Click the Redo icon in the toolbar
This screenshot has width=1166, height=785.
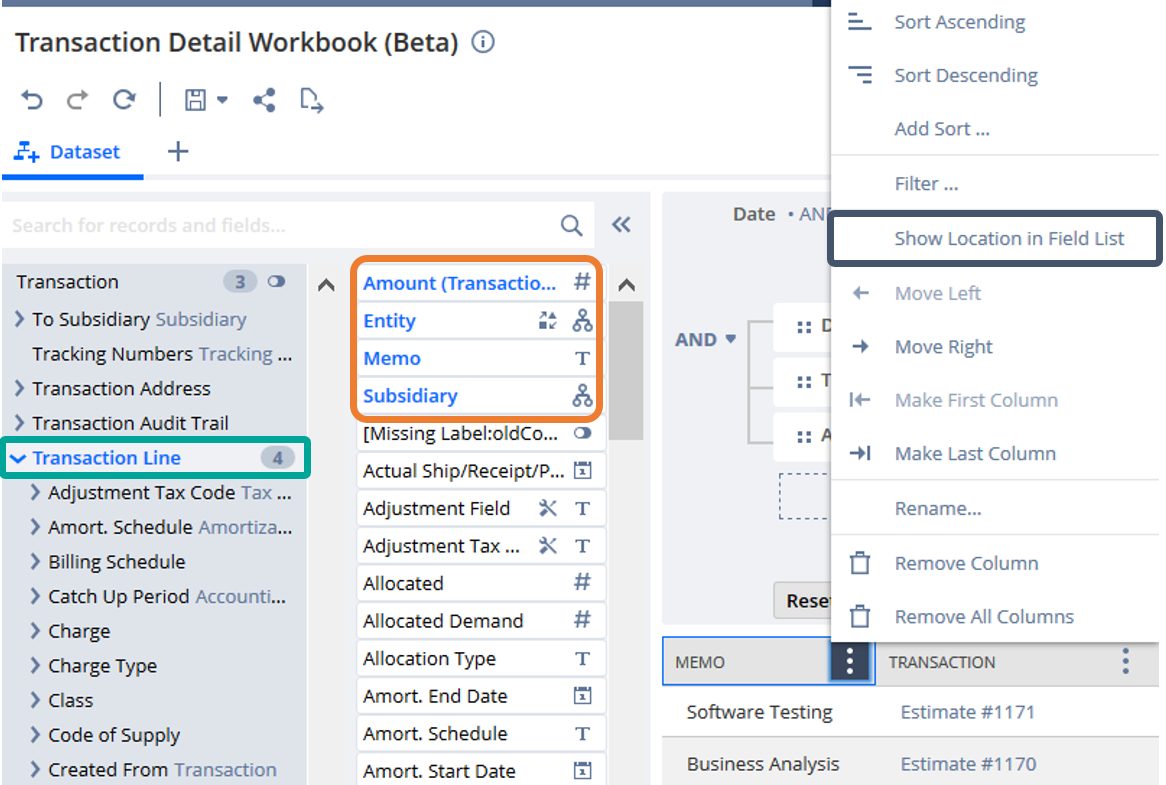(x=78, y=100)
